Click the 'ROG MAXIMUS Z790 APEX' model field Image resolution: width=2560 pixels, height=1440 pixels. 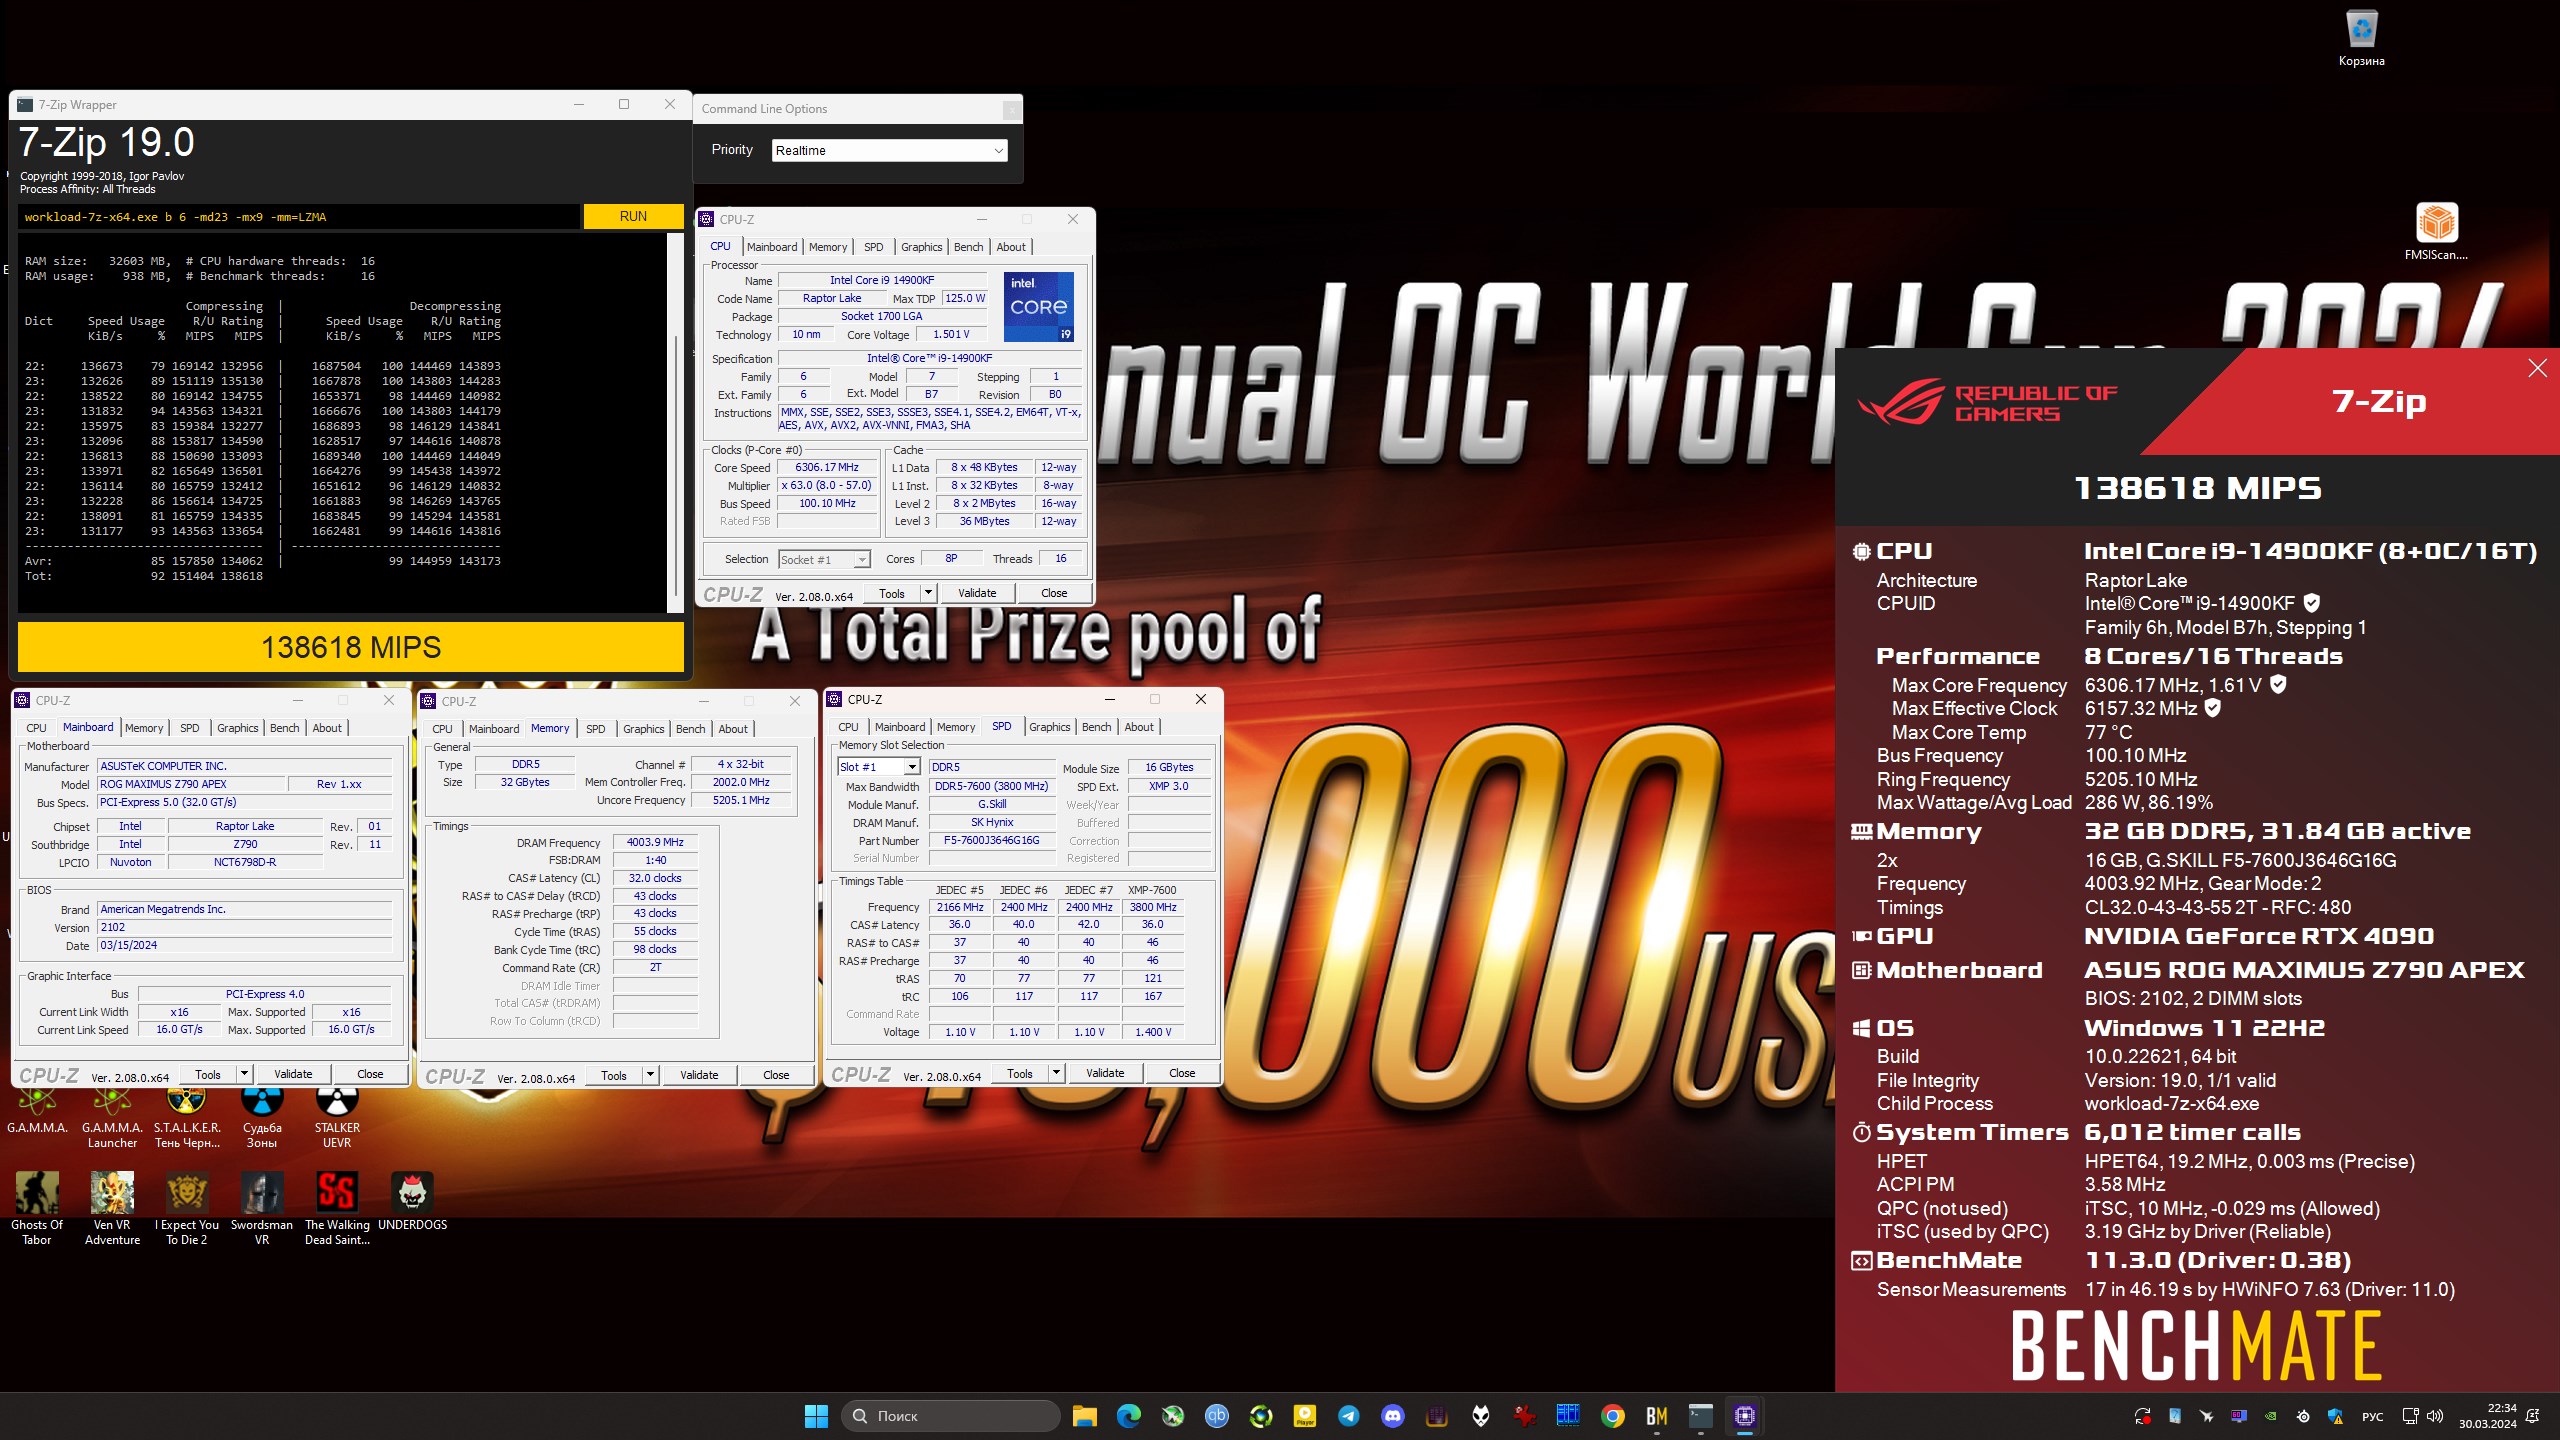pos(192,784)
